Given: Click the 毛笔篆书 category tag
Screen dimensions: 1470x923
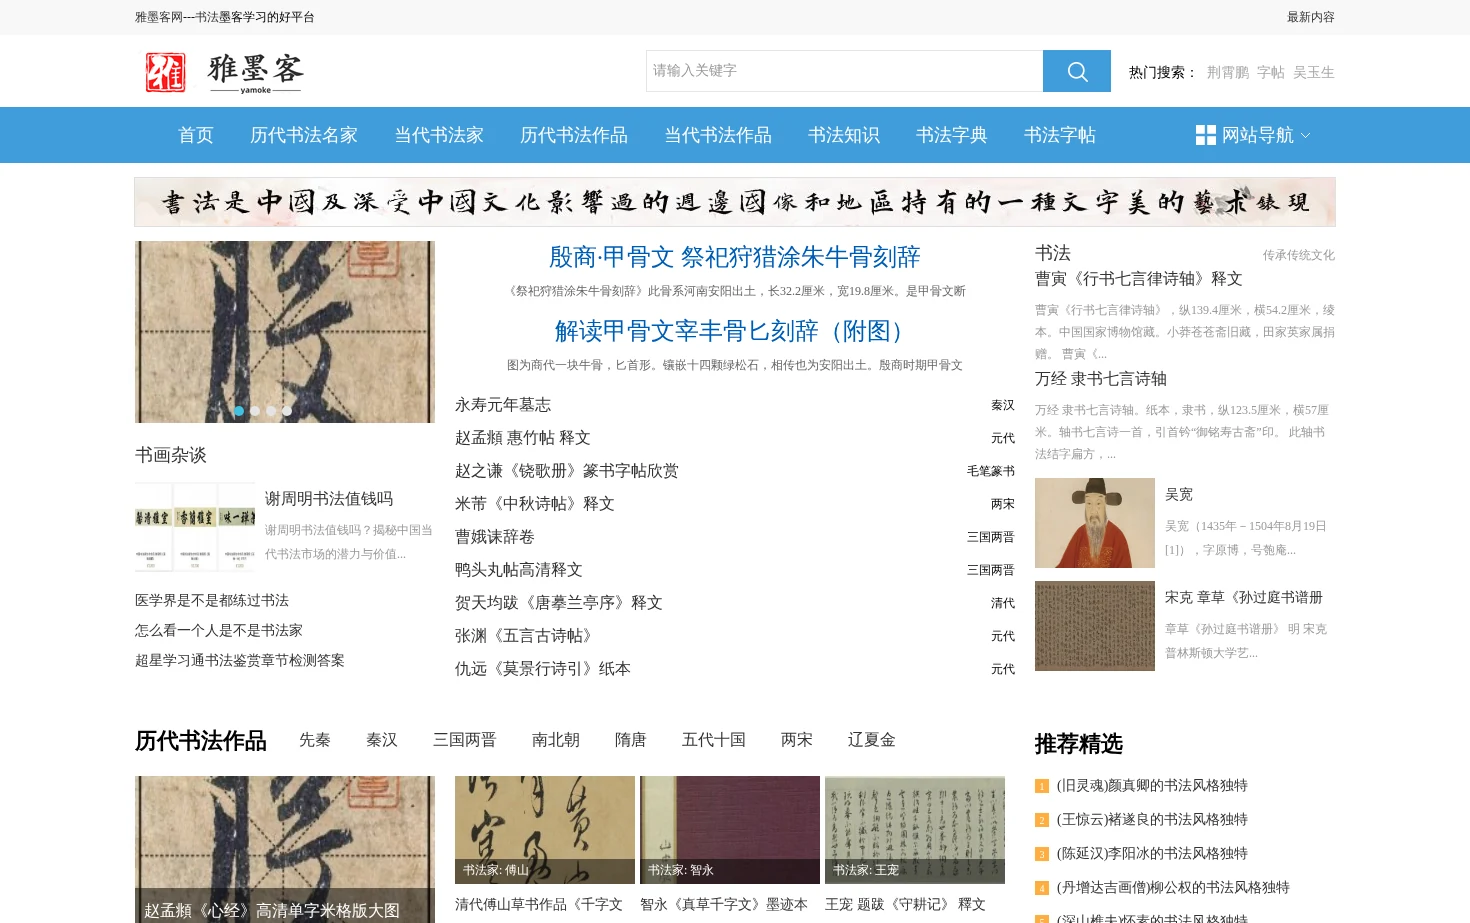Looking at the screenshot, I should (991, 471).
